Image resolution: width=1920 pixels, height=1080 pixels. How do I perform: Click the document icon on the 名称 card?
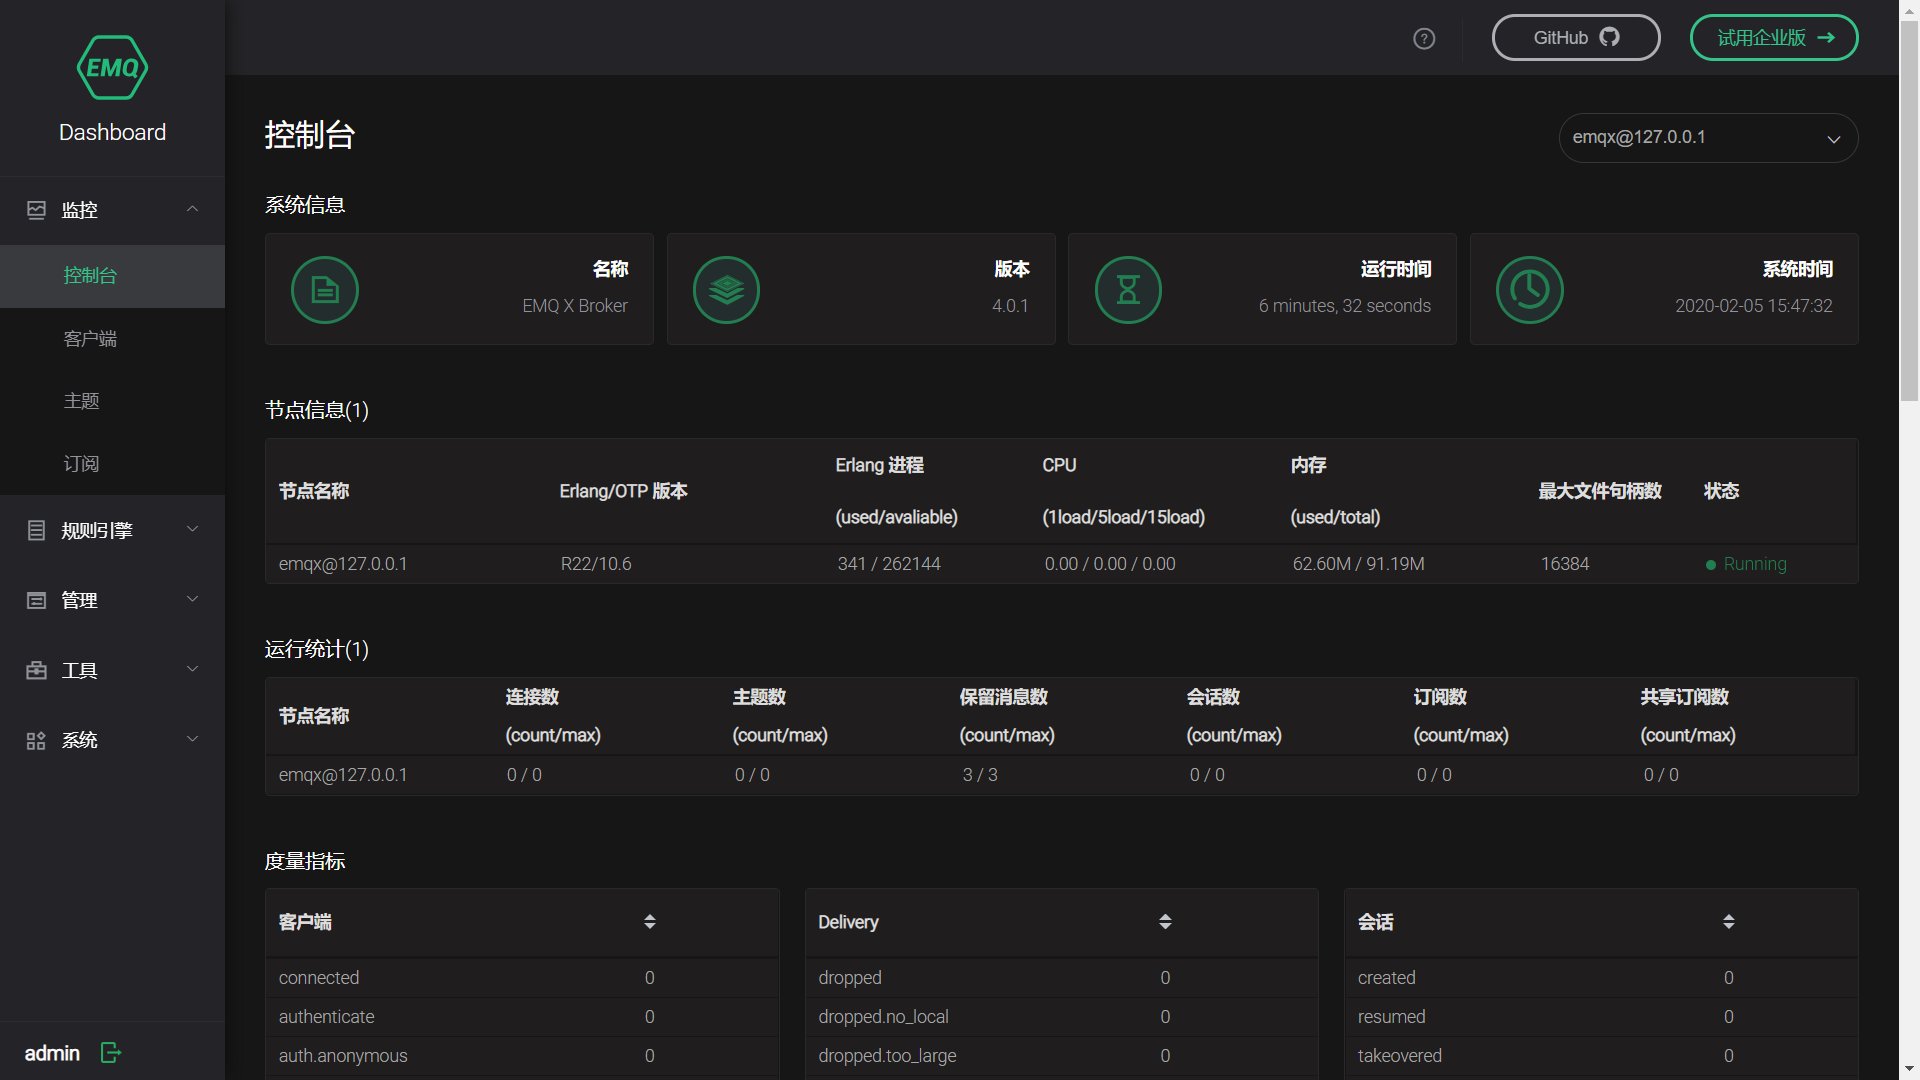tap(325, 290)
